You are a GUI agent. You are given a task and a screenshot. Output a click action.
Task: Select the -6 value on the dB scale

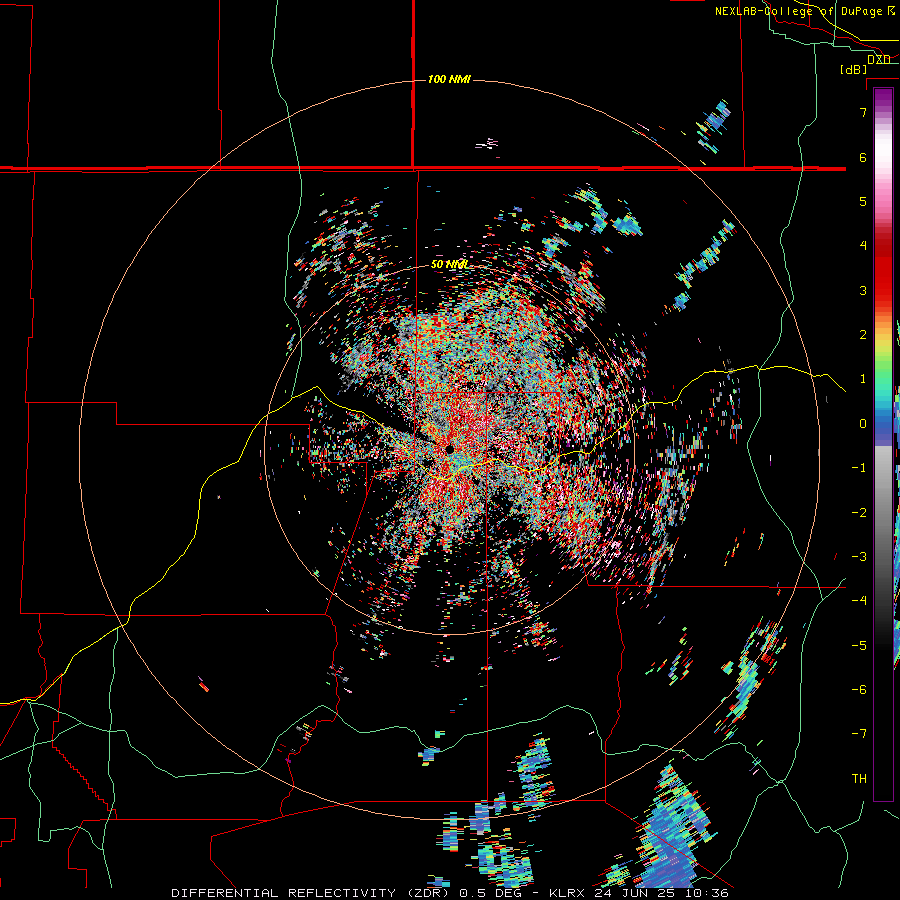[x=859, y=689]
